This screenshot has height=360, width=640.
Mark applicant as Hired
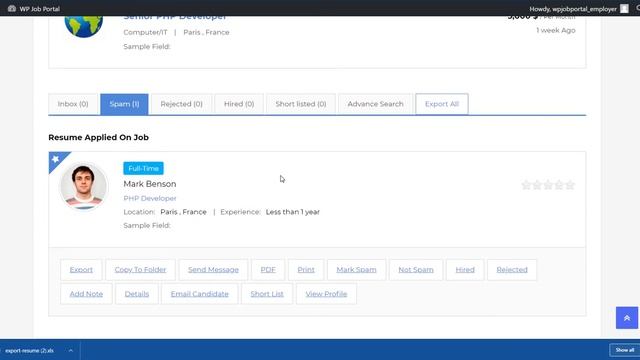[x=465, y=270]
